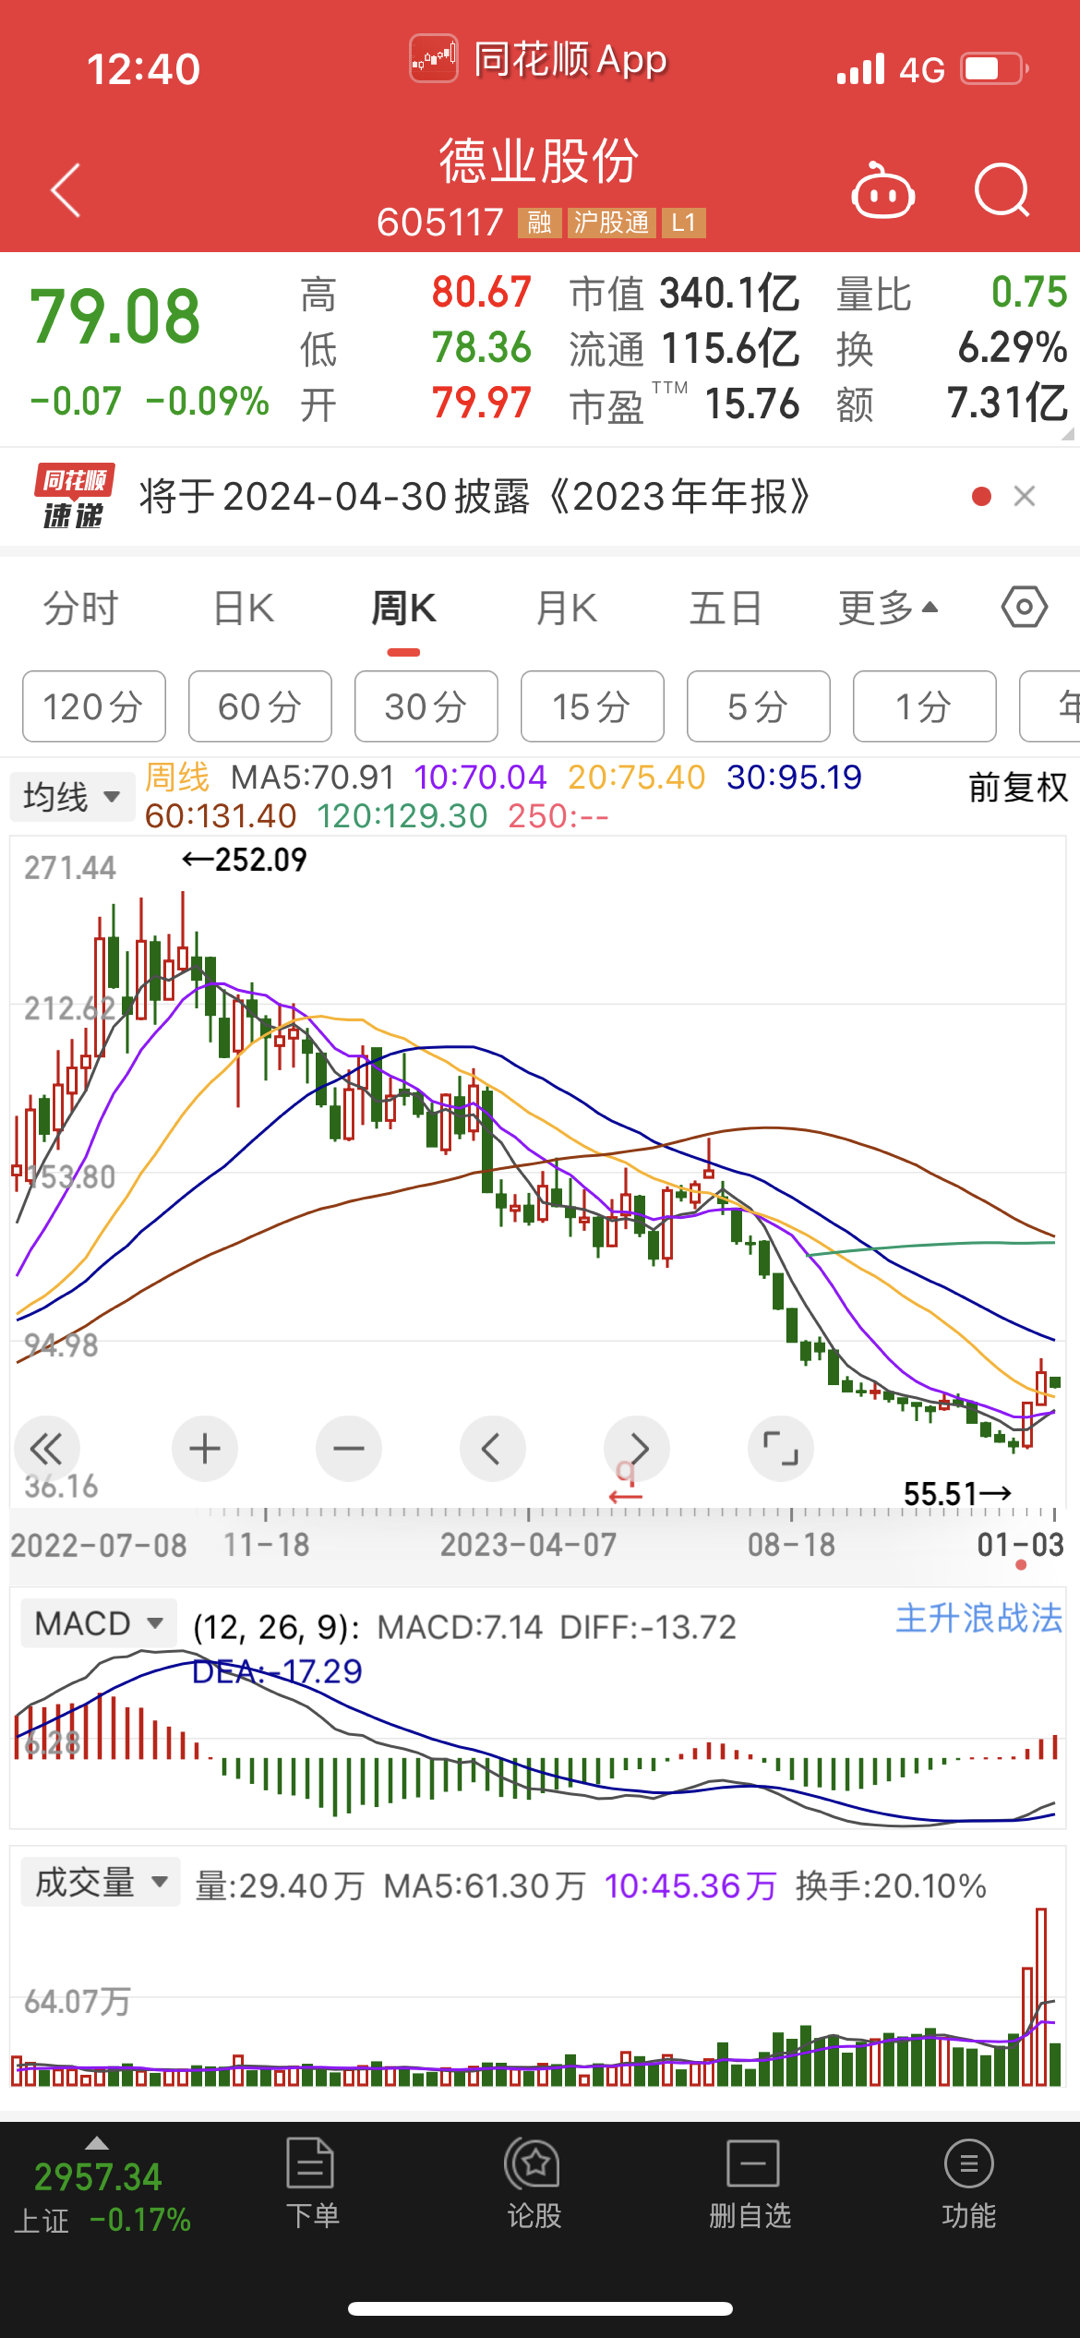Screen dimensions: 1080x2338
Task: Open 成交量 indicator dropdown
Action: pyautogui.click(x=100, y=1882)
